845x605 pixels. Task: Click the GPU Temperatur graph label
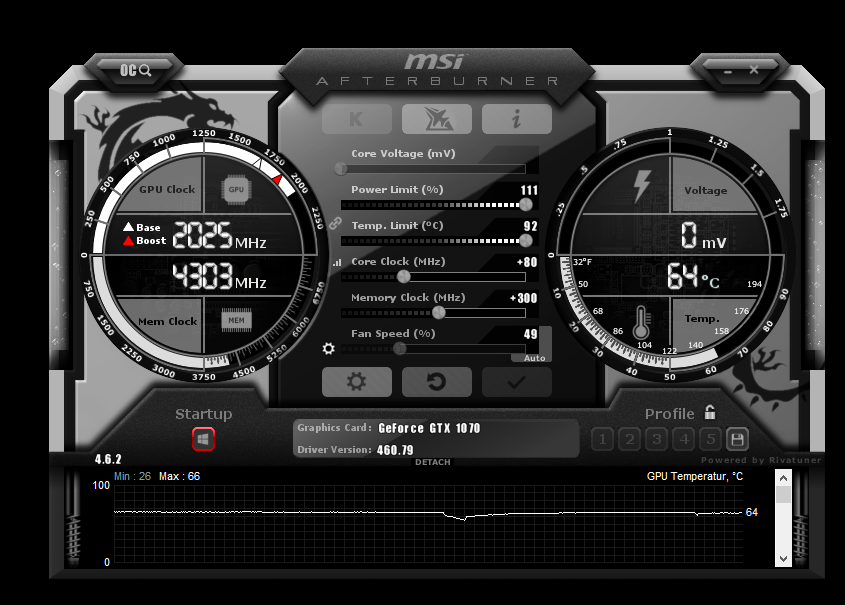click(695, 476)
